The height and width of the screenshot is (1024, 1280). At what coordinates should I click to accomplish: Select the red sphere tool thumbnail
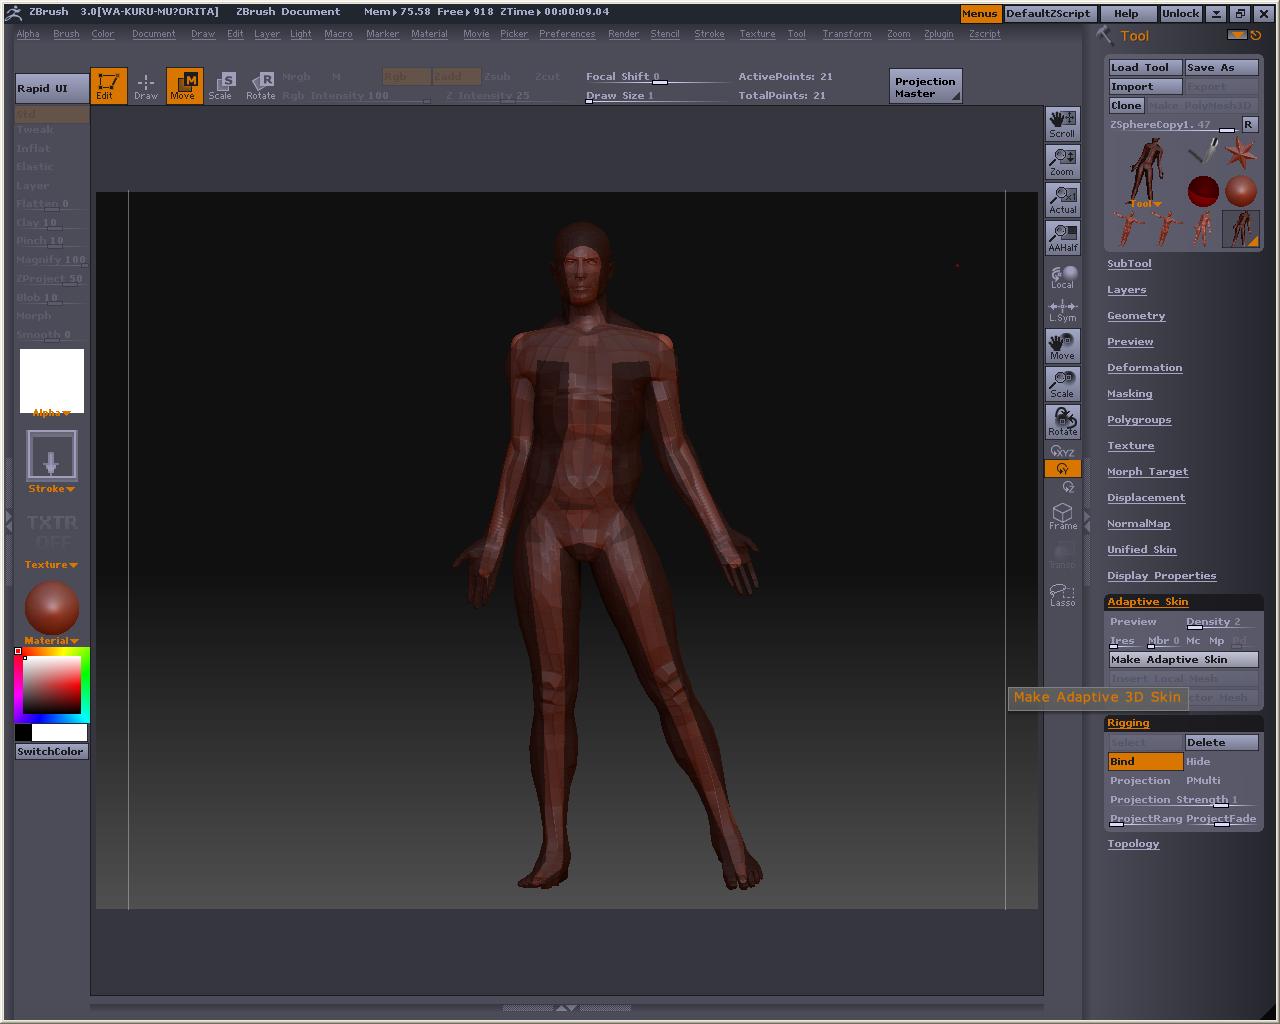point(1203,190)
